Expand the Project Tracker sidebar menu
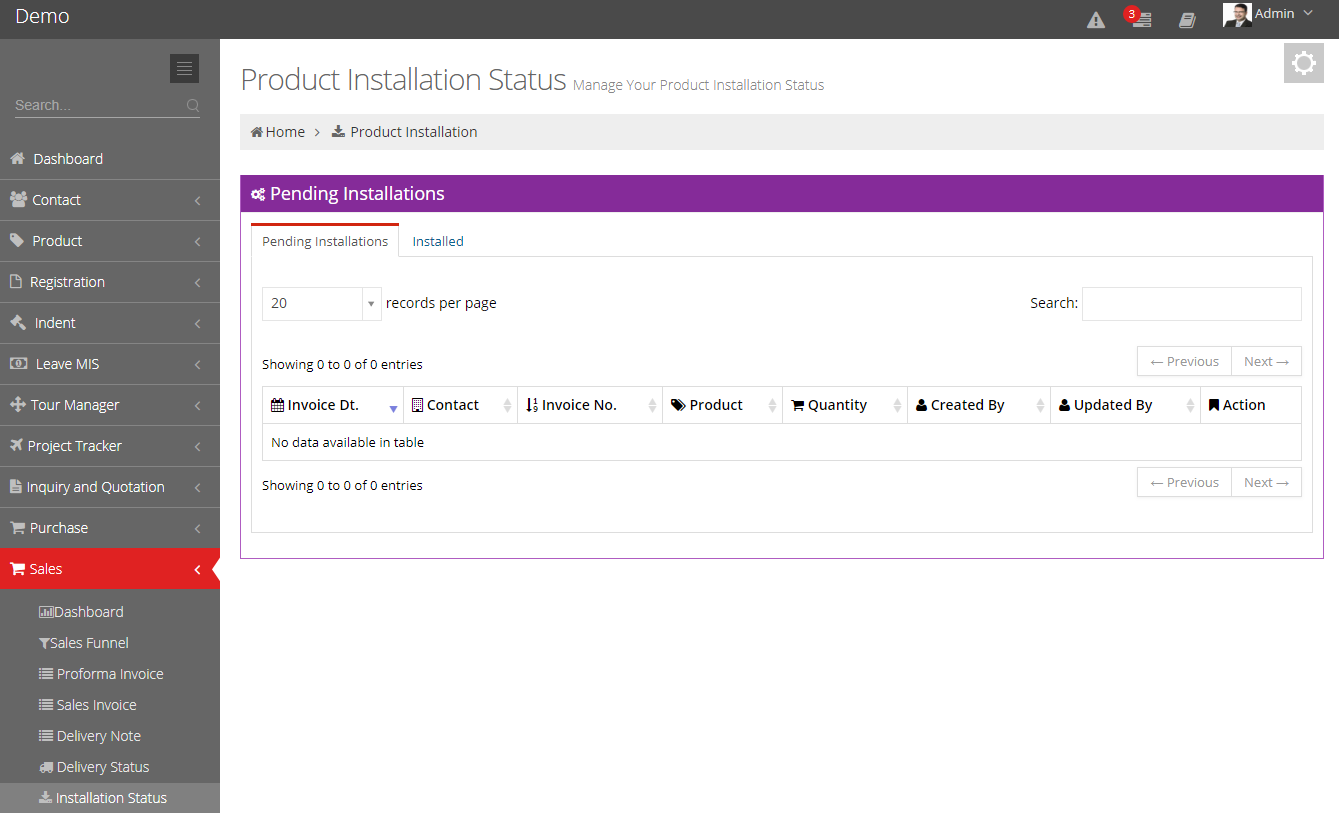 coord(109,446)
